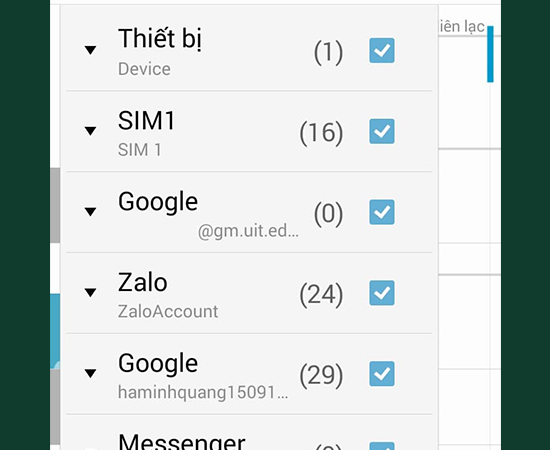This screenshot has height=450, width=550.
Task: Uncheck the Zalo account checkbox
Action: click(x=382, y=293)
